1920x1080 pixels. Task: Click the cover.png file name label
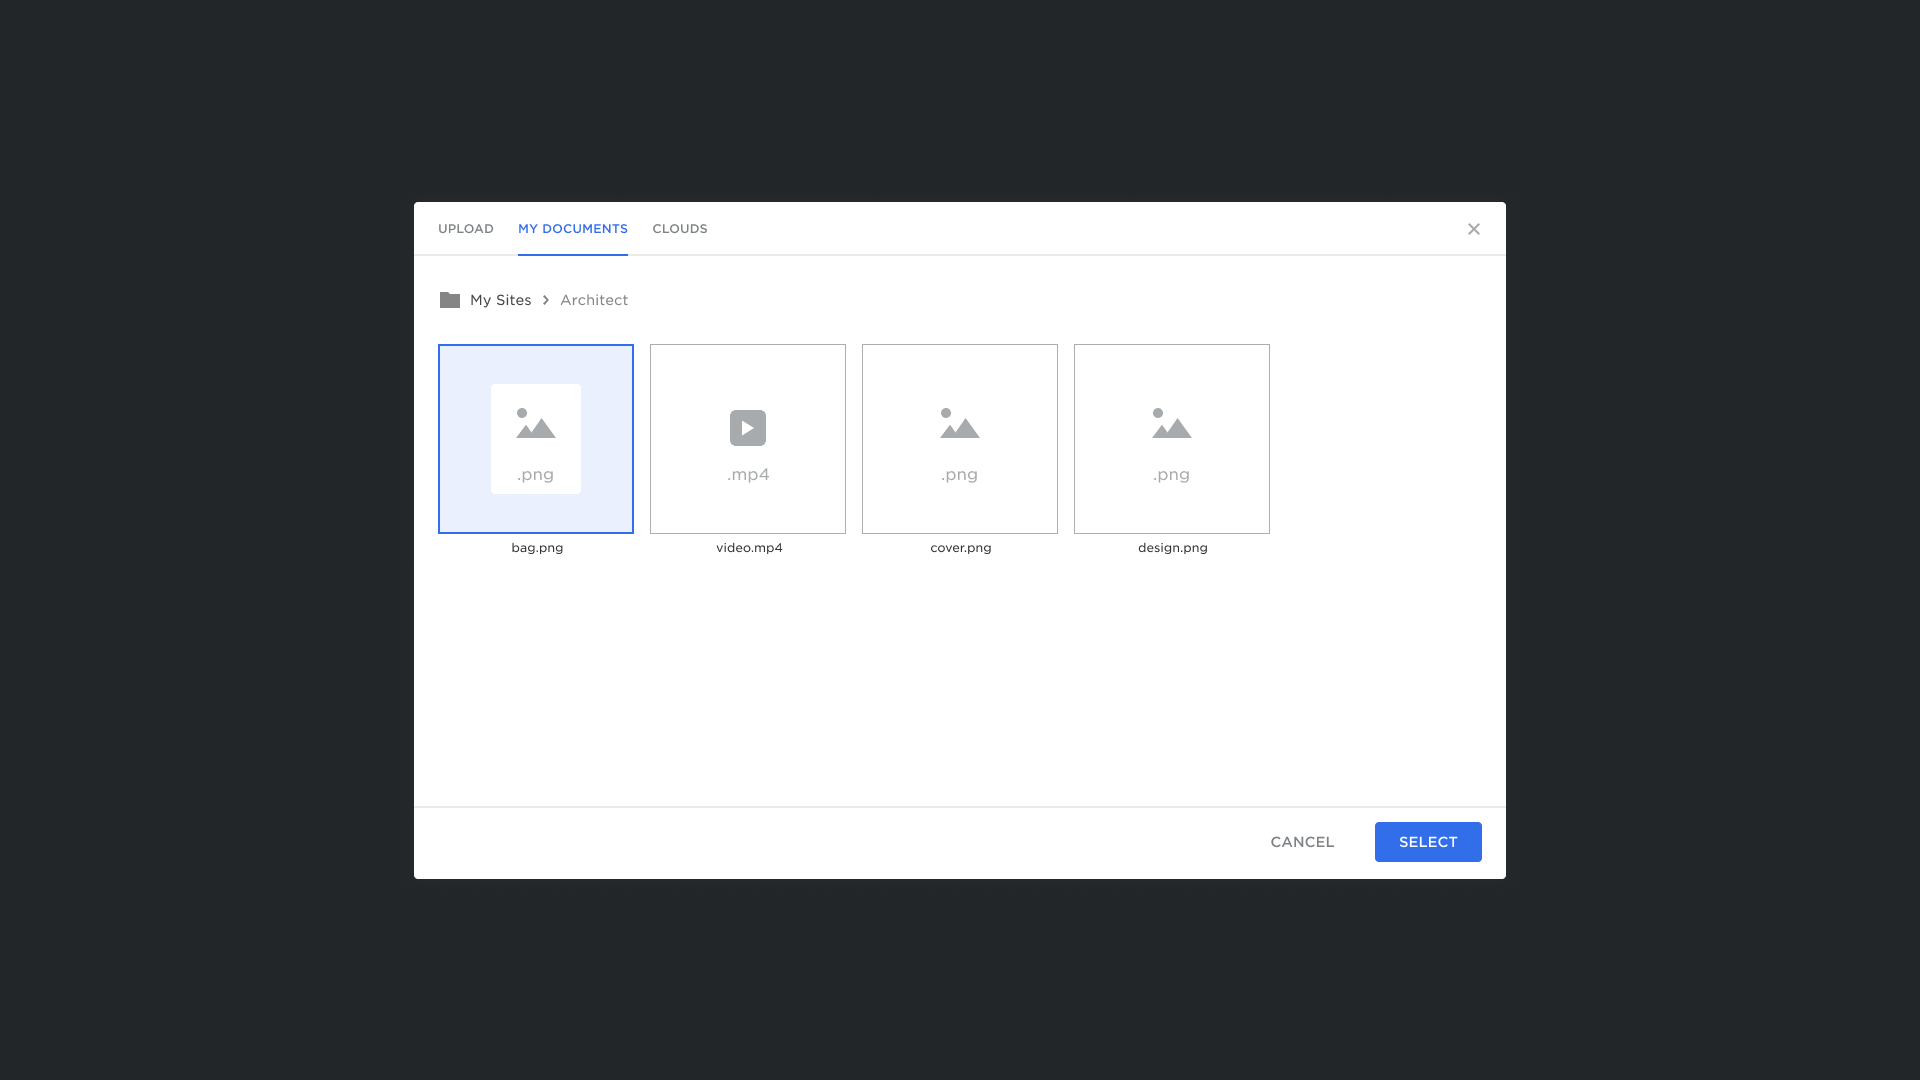[x=960, y=548]
